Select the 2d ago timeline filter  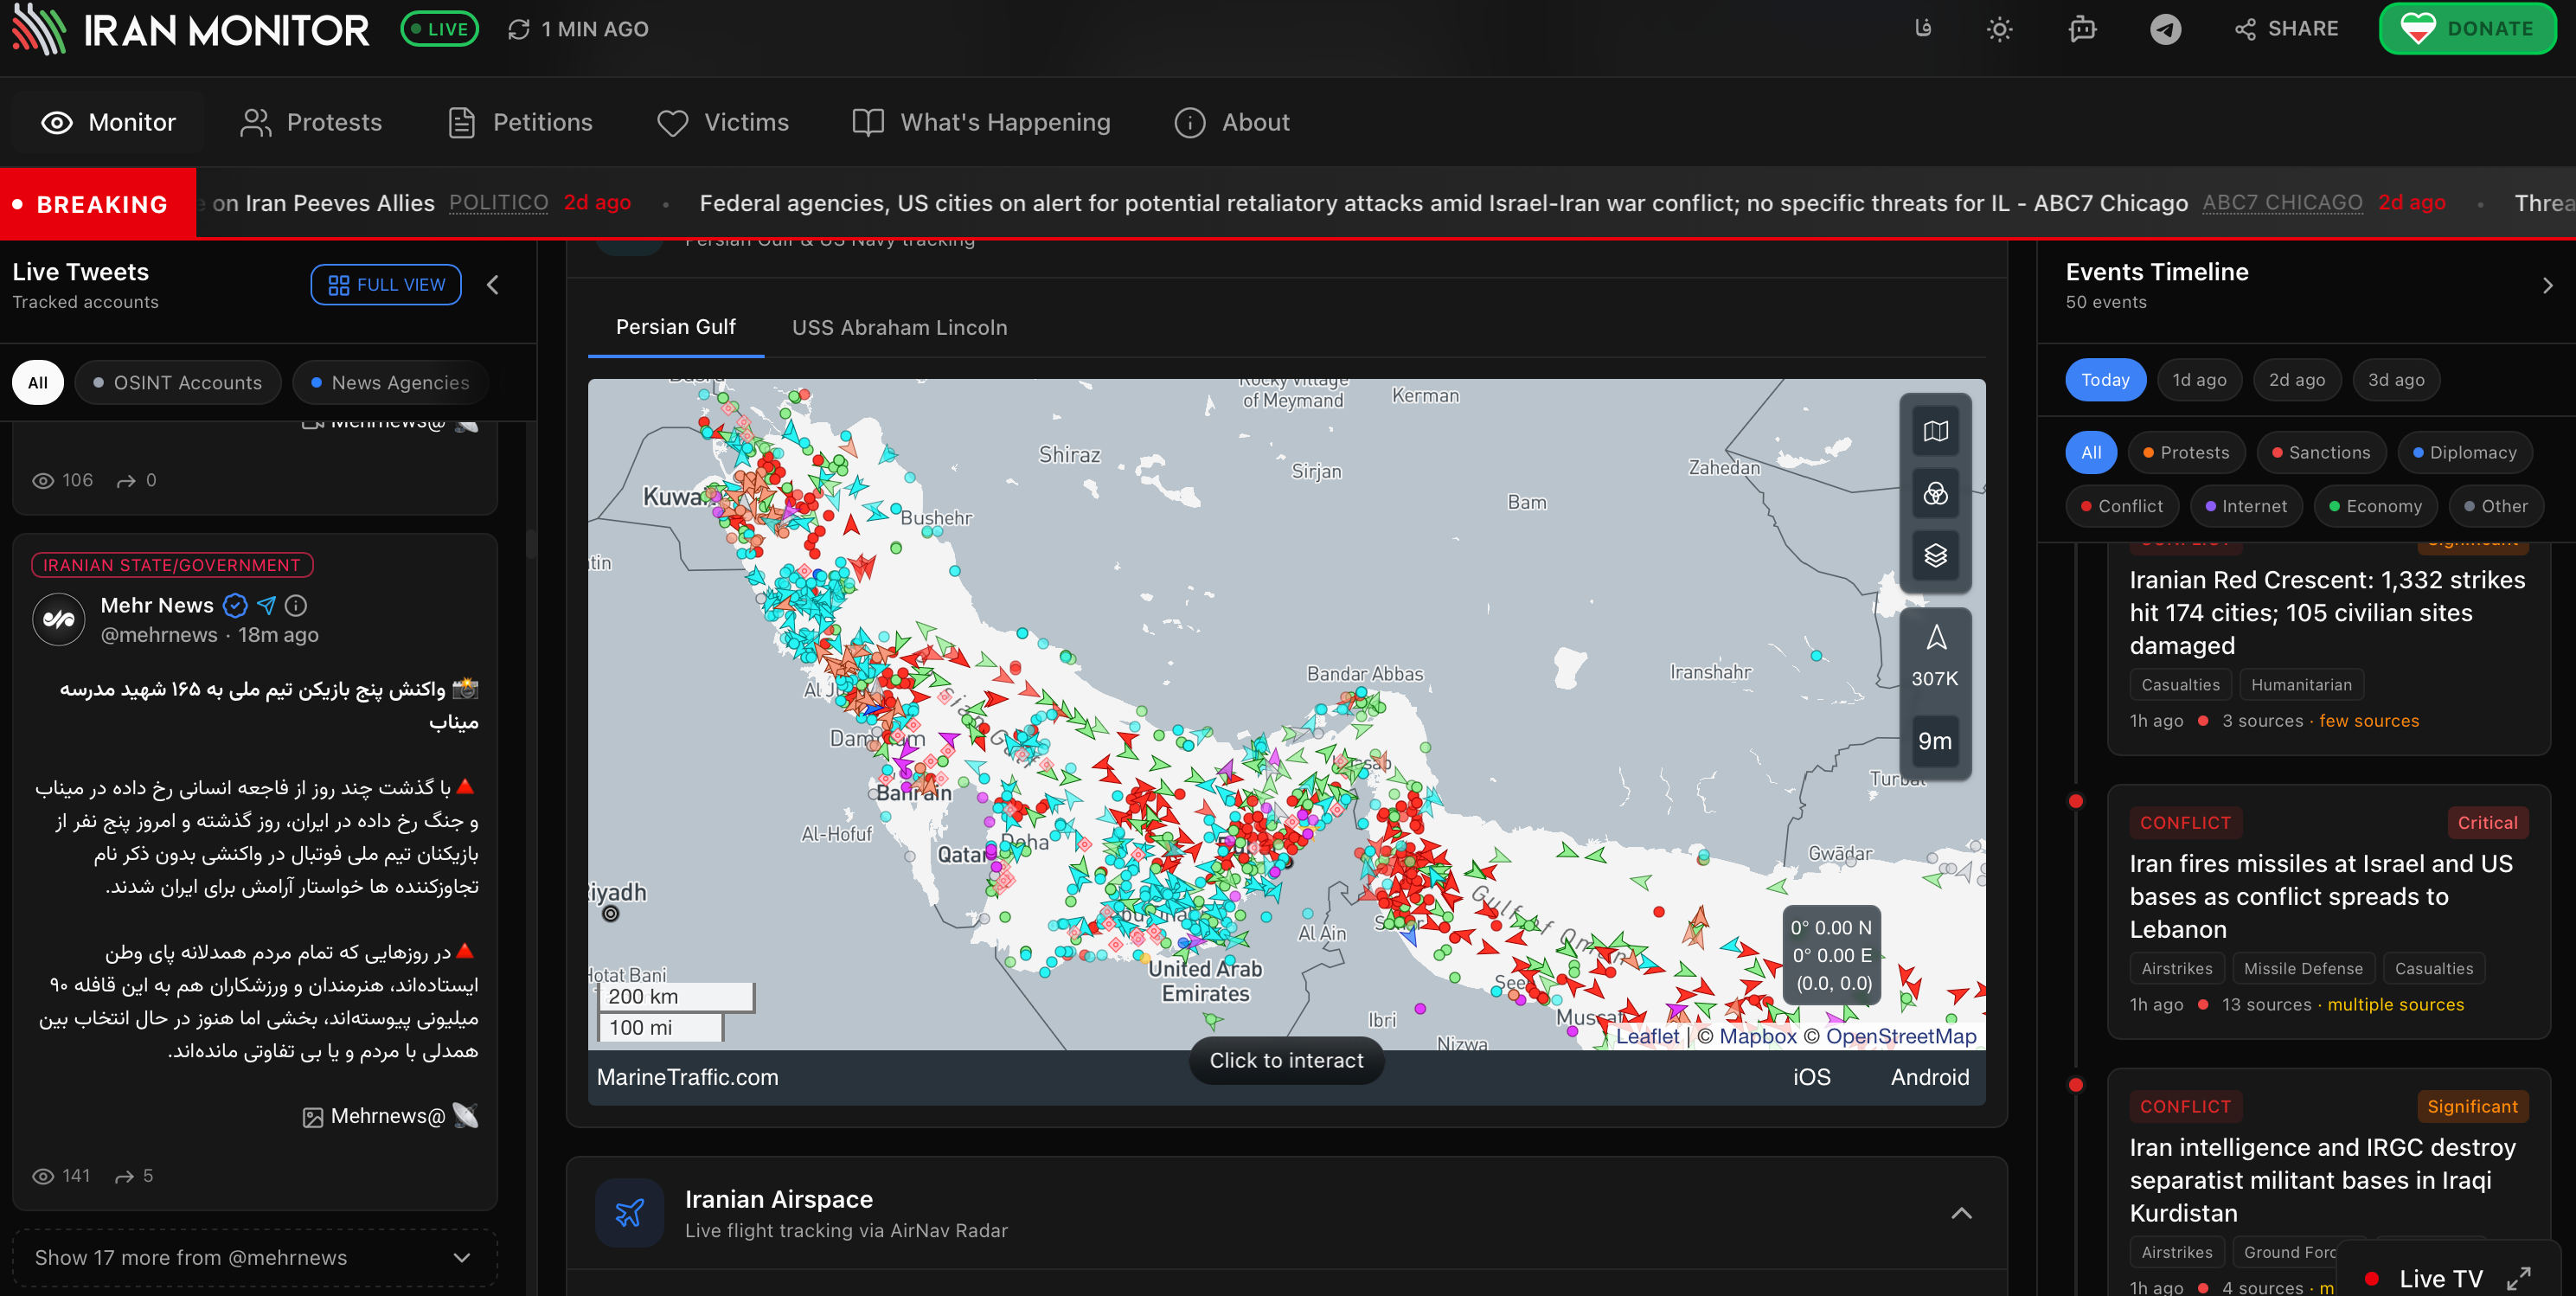[2296, 380]
